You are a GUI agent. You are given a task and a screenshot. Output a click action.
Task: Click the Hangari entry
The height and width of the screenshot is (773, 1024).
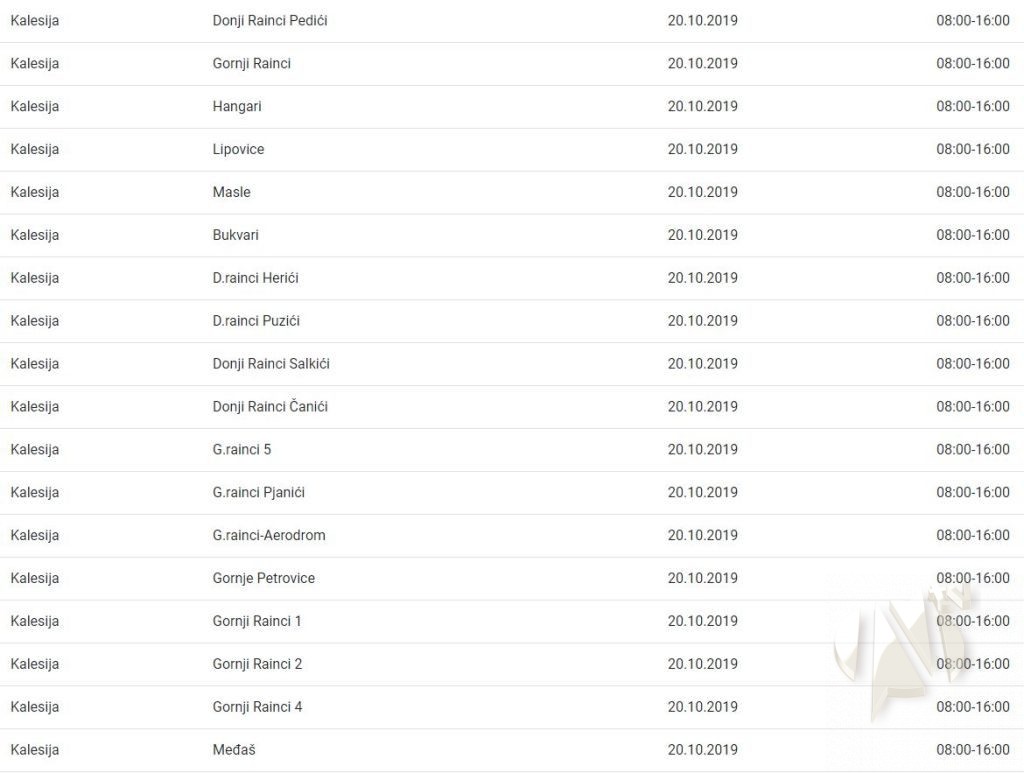(237, 107)
